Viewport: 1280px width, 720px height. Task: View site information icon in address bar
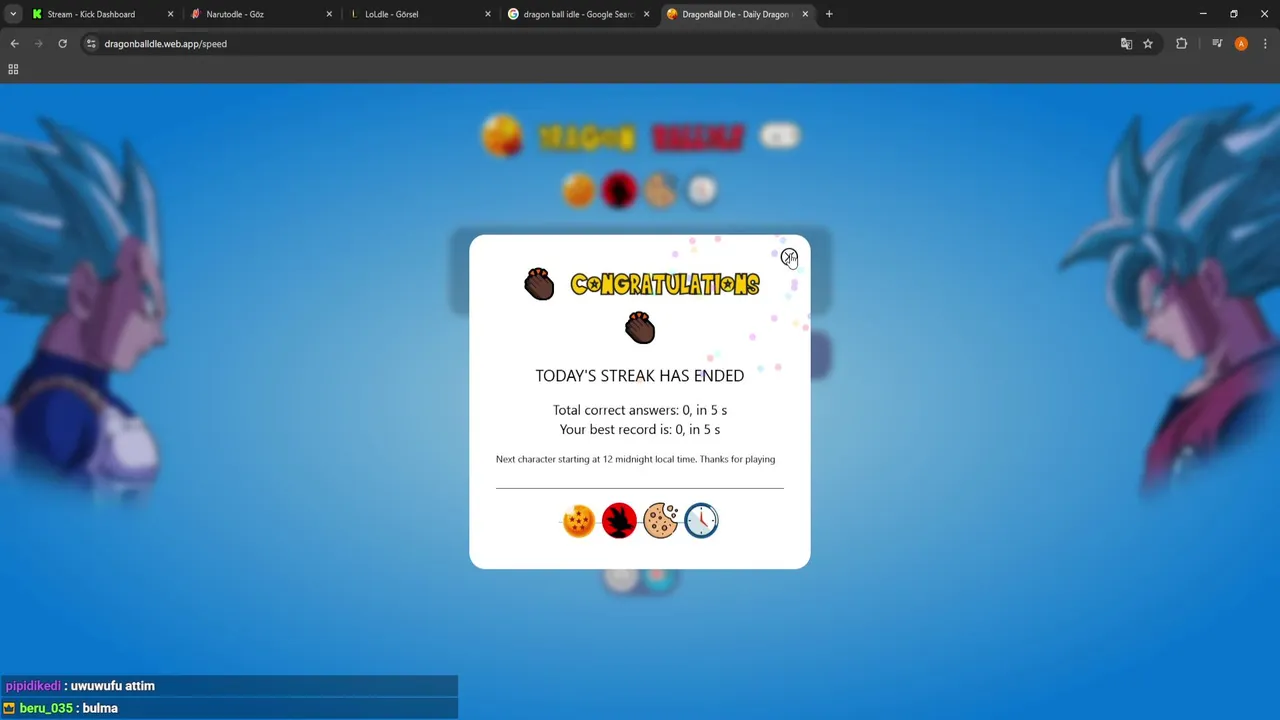point(91,44)
